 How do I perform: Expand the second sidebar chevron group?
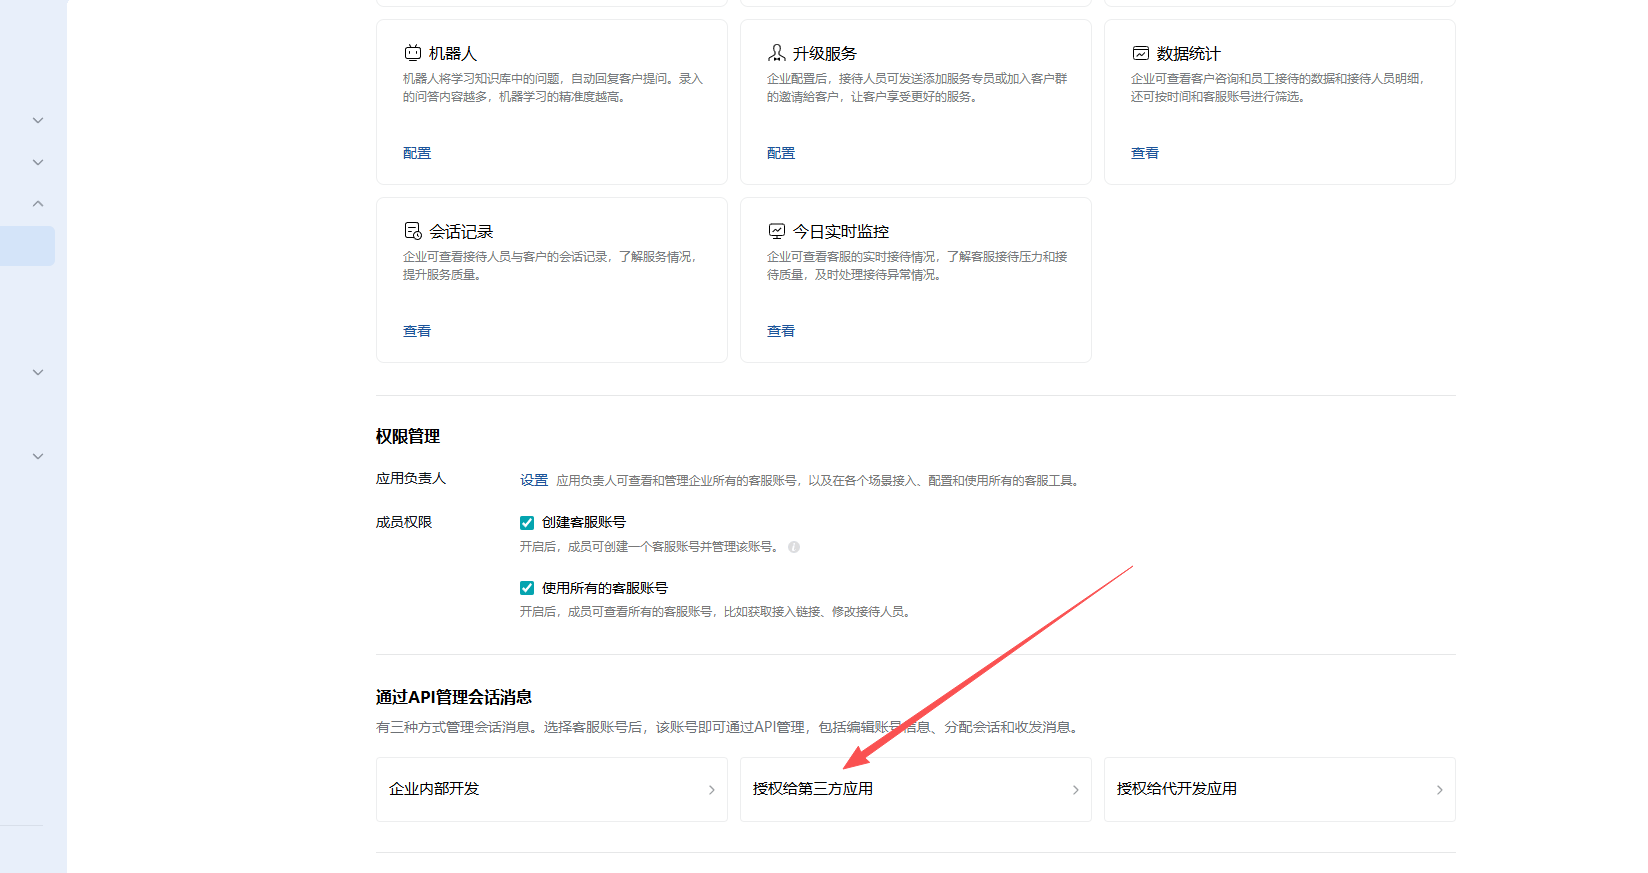click(38, 162)
